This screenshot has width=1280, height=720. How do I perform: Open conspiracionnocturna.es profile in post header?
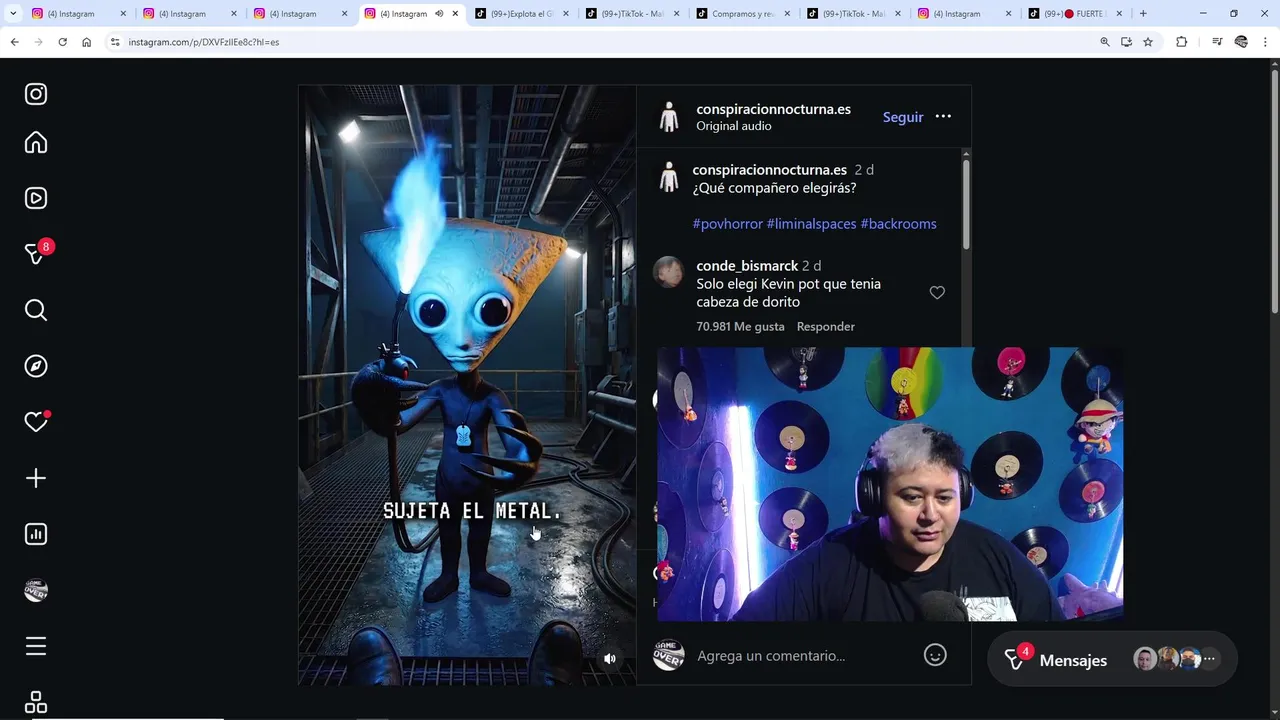point(773,109)
